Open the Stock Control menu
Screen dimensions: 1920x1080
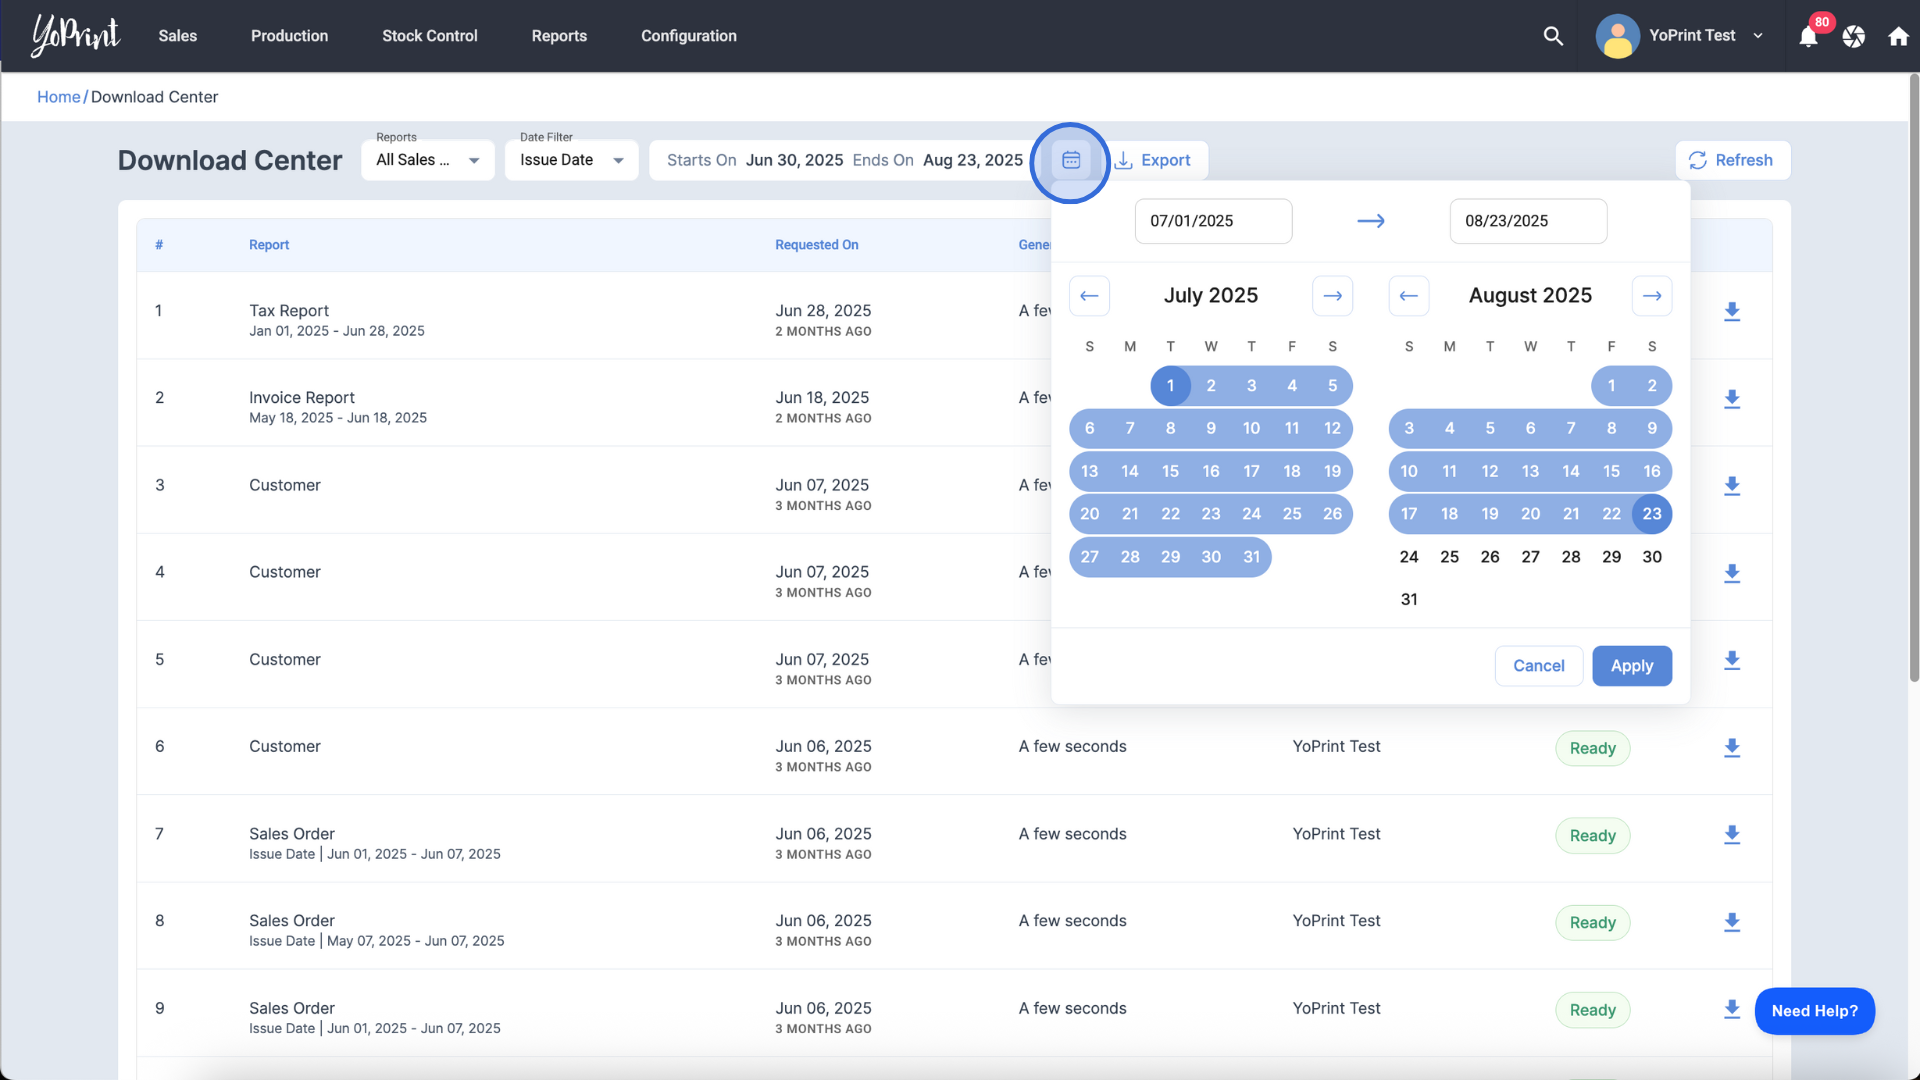pyautogui.click(x=430, y=36)
